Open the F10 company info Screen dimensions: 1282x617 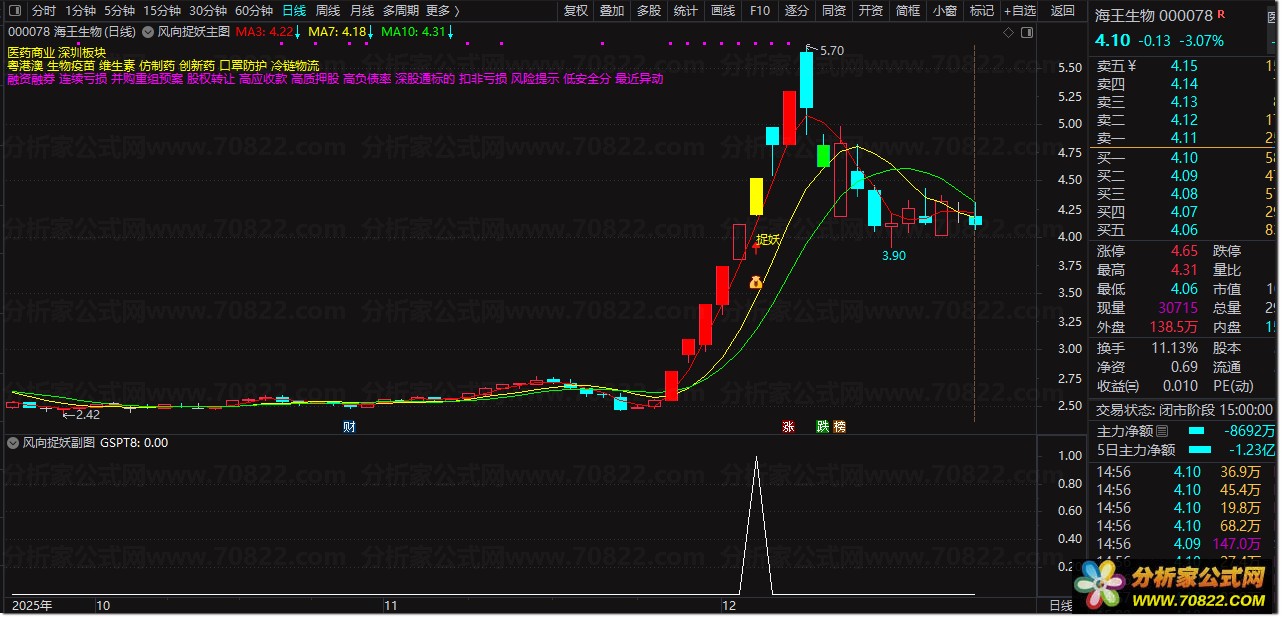pyautogui.click(x=759, y=11)
